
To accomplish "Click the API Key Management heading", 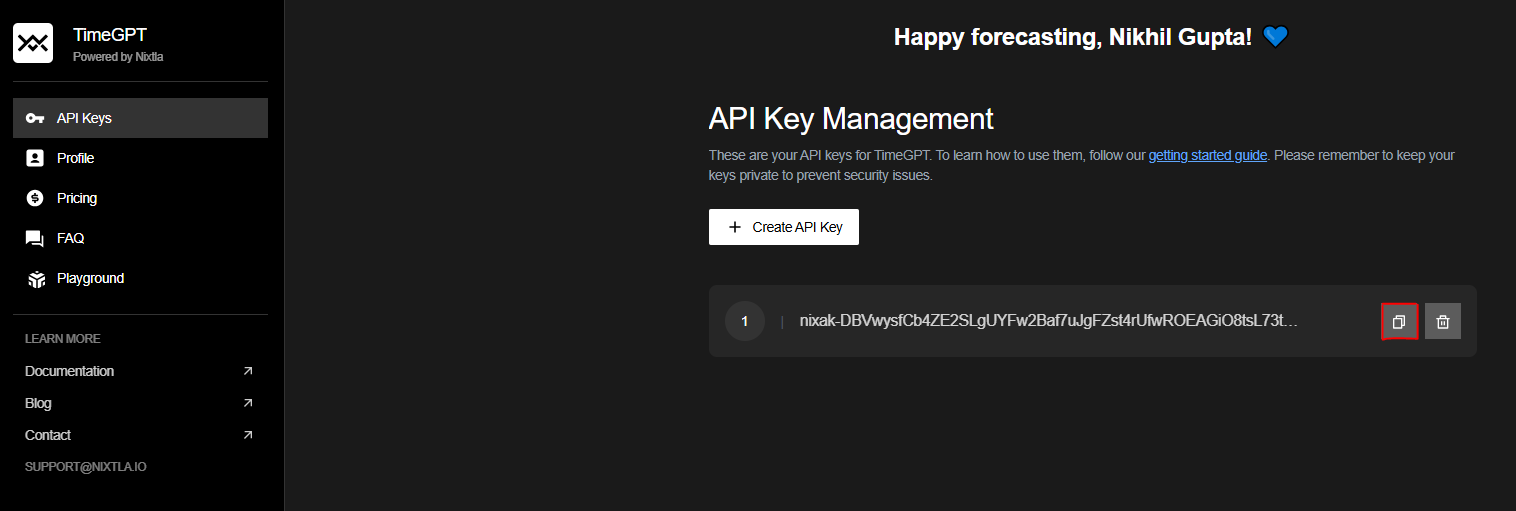I will tap(851, 118).
